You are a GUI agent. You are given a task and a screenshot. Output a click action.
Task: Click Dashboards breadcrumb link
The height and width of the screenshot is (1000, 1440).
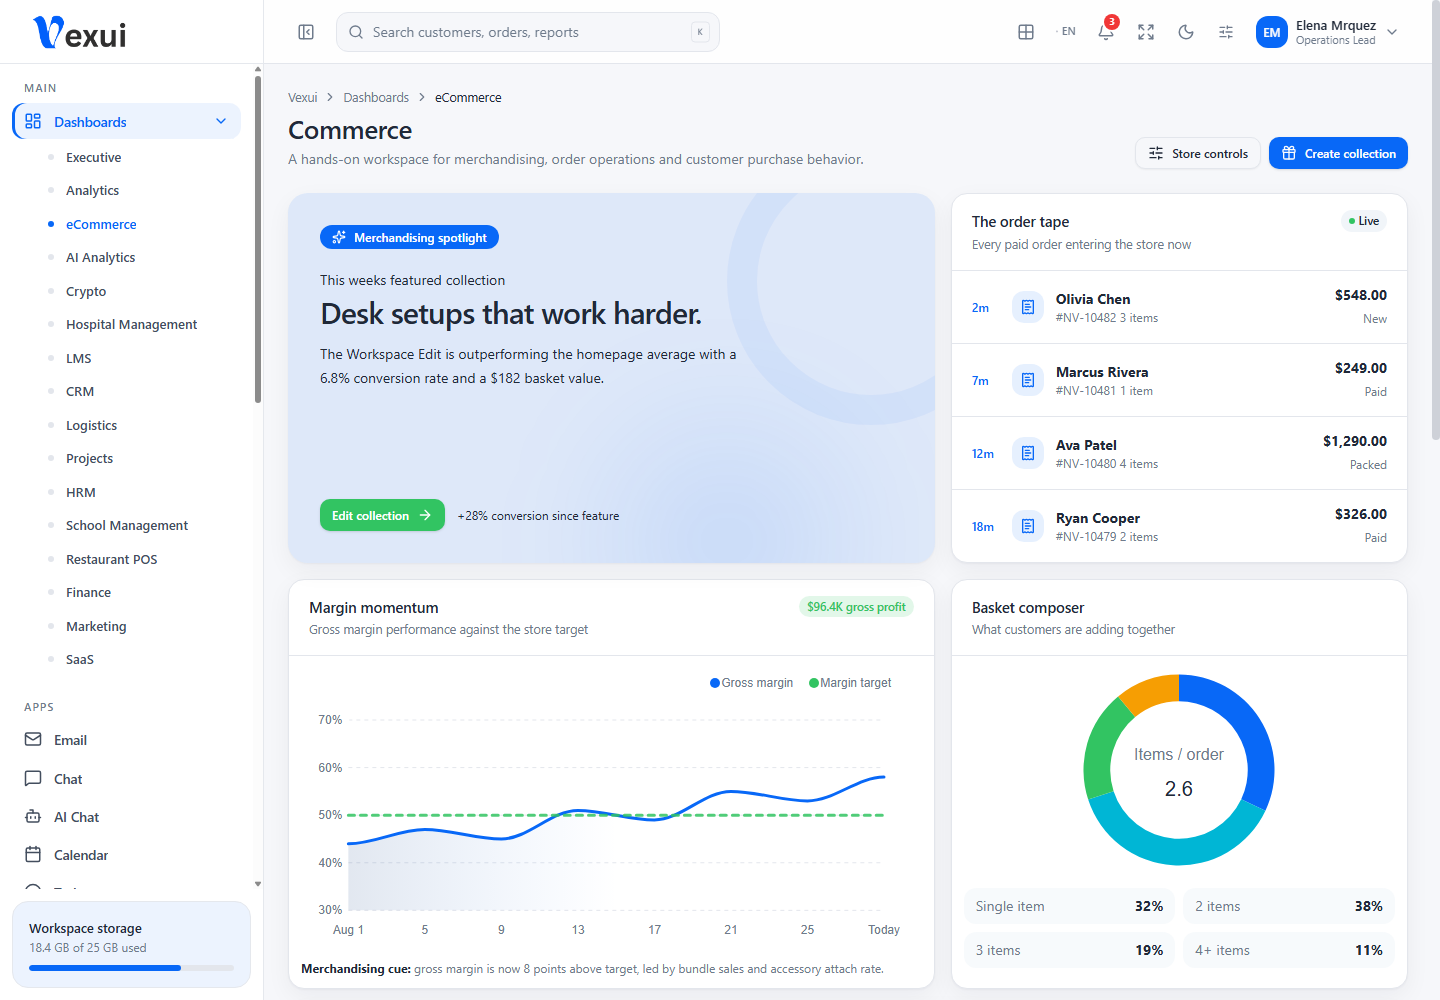(376, 97)
